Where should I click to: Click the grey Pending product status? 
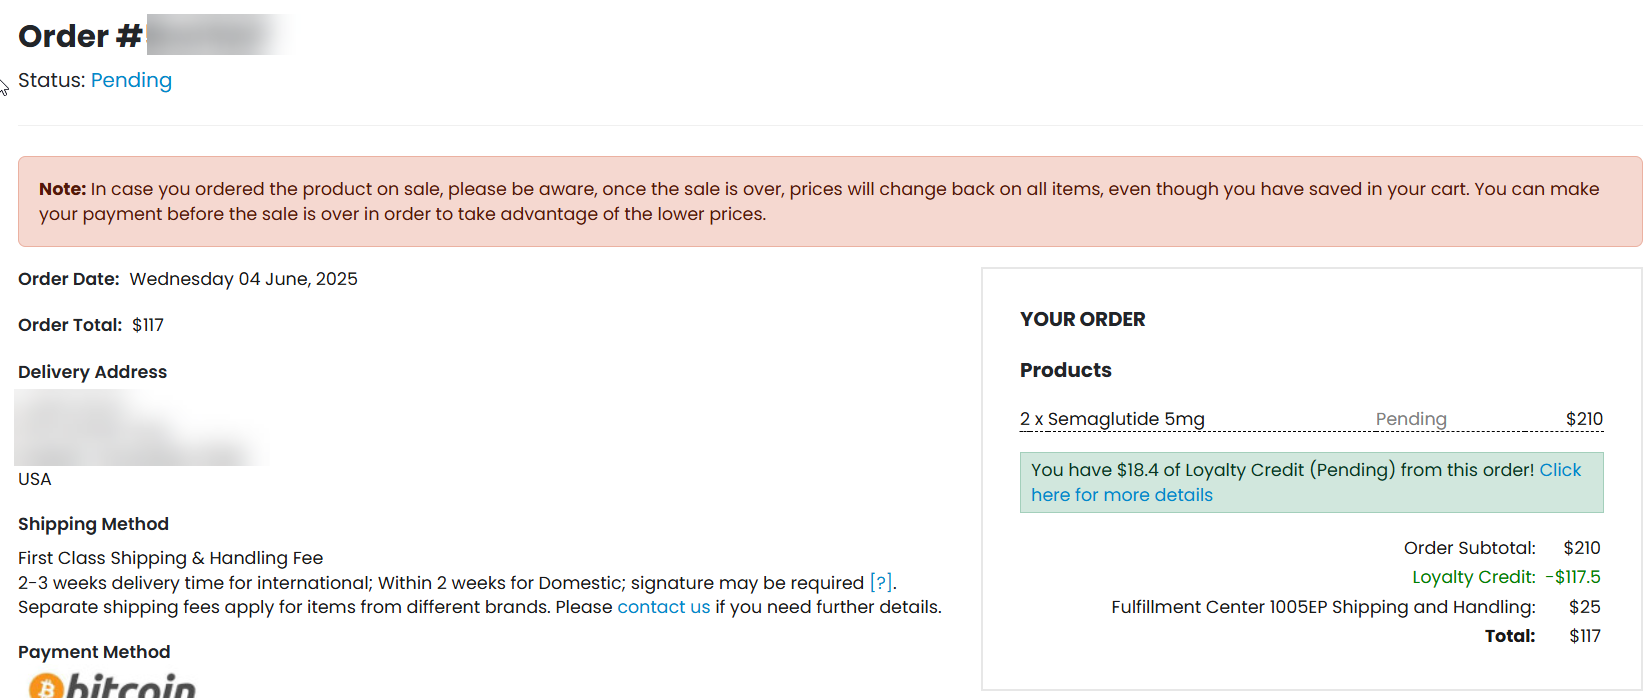click(x=1410, y=419)
